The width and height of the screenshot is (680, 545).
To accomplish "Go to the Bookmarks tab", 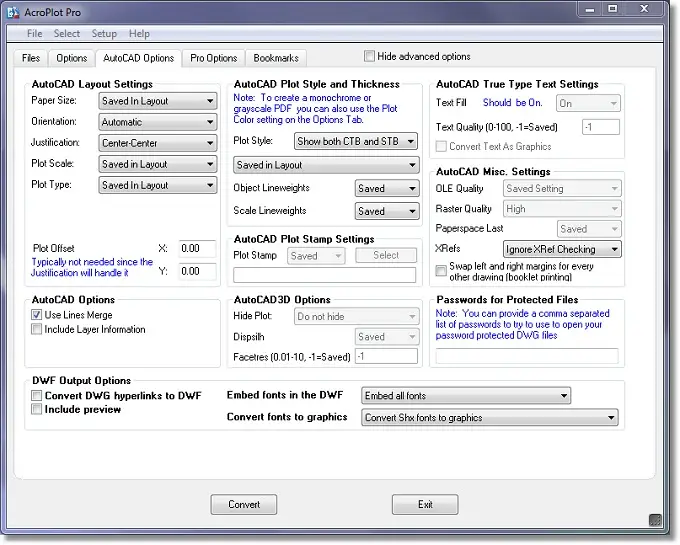I will 276,58.
